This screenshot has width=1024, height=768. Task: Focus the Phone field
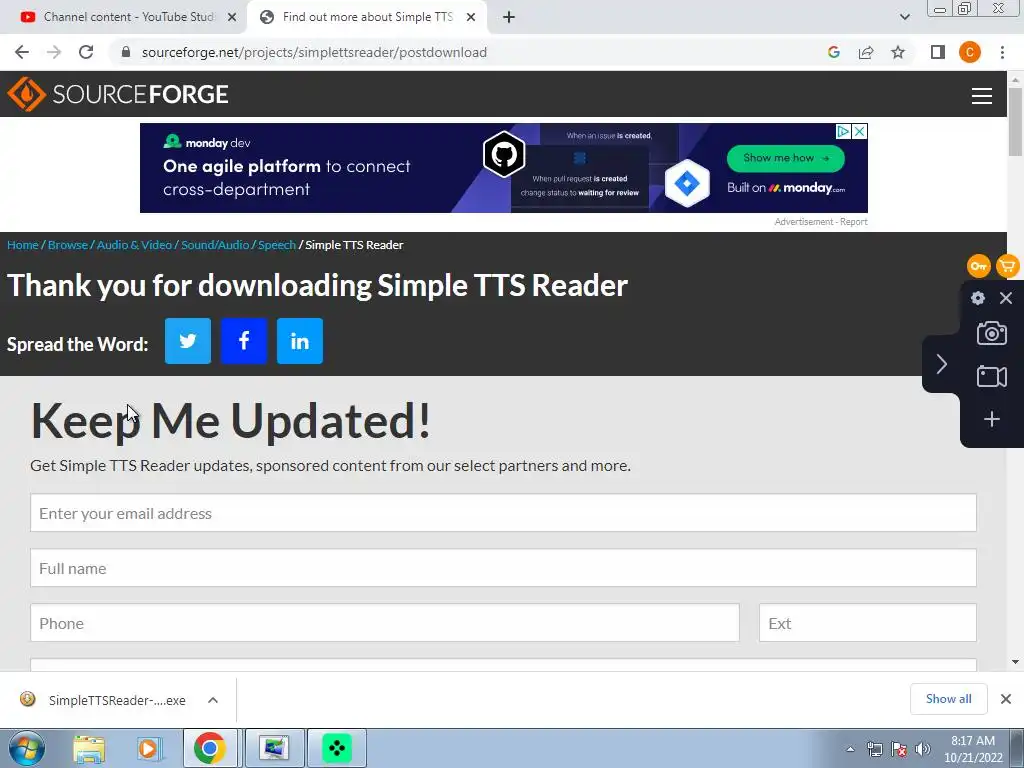coord(385,622)
